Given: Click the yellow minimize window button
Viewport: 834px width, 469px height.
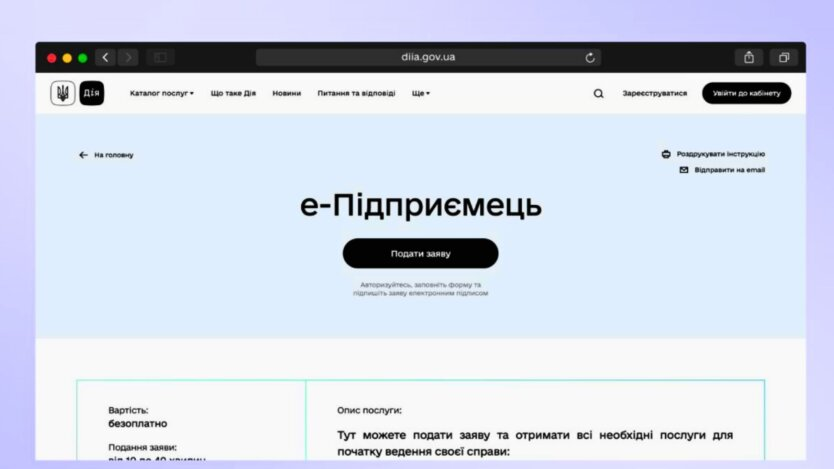Looking at the screenshot, I should click(67, 58).
